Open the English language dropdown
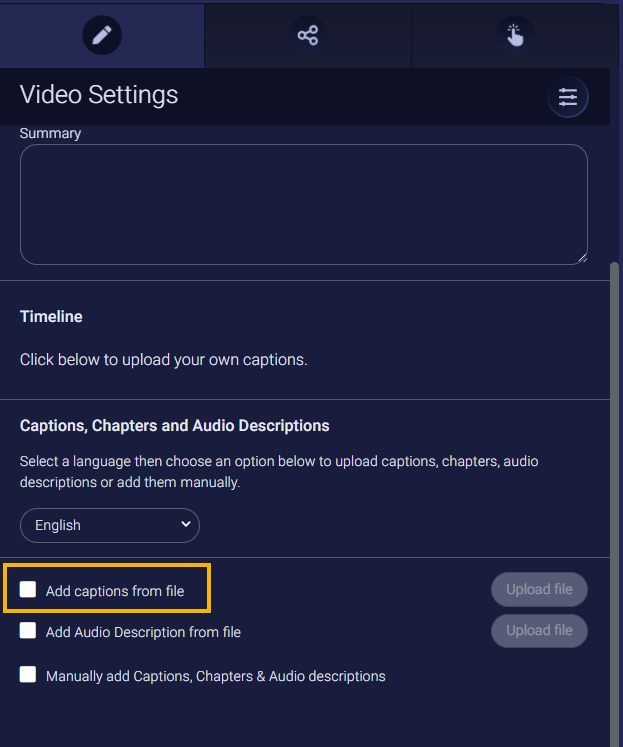 (109, 525)
